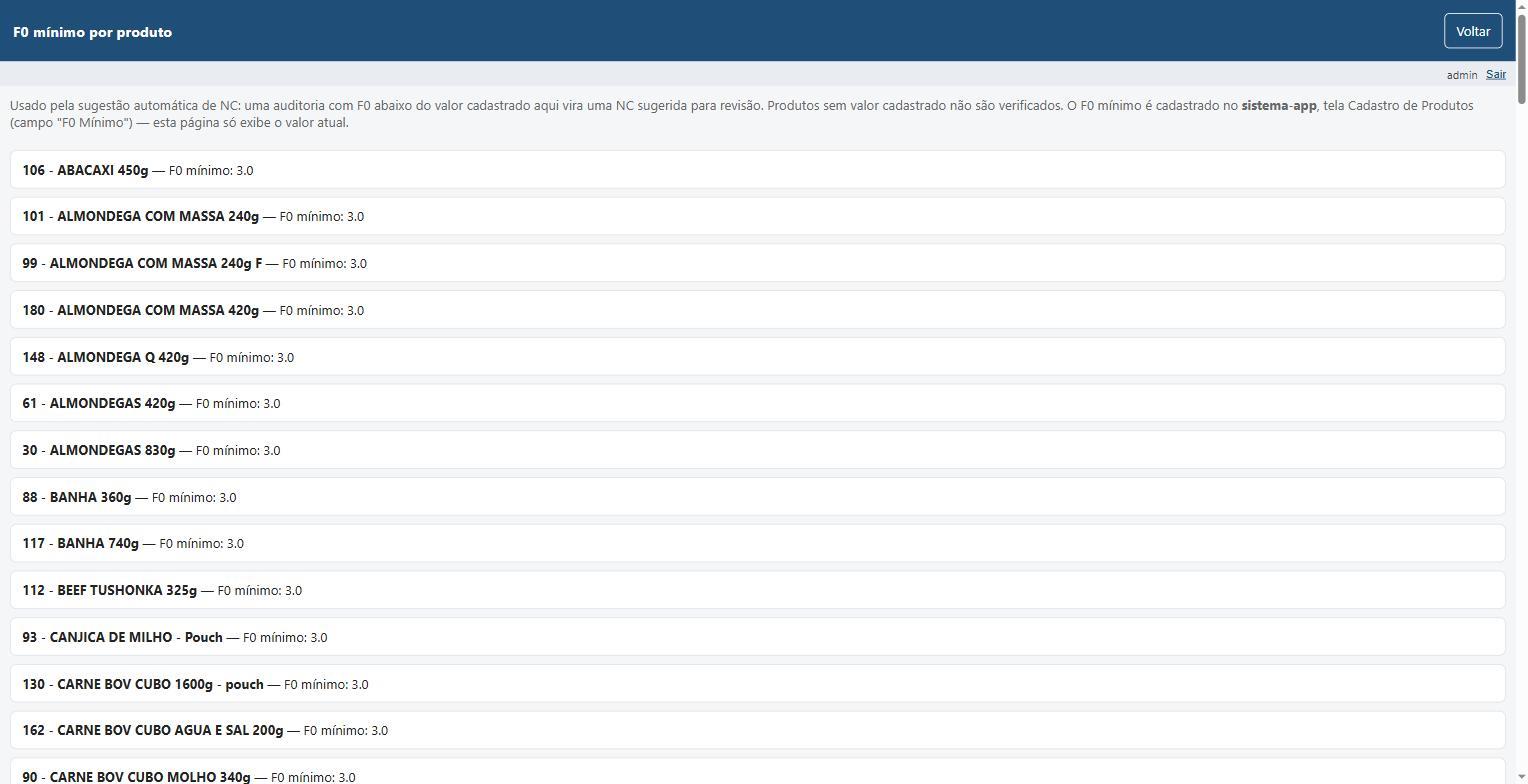The width and height of the screenshot is (1528, 784).
Task: Select row 180 - ALMONDEGA COM MASSA 420g
Action: pyautogui.click(x=757, y=310)
